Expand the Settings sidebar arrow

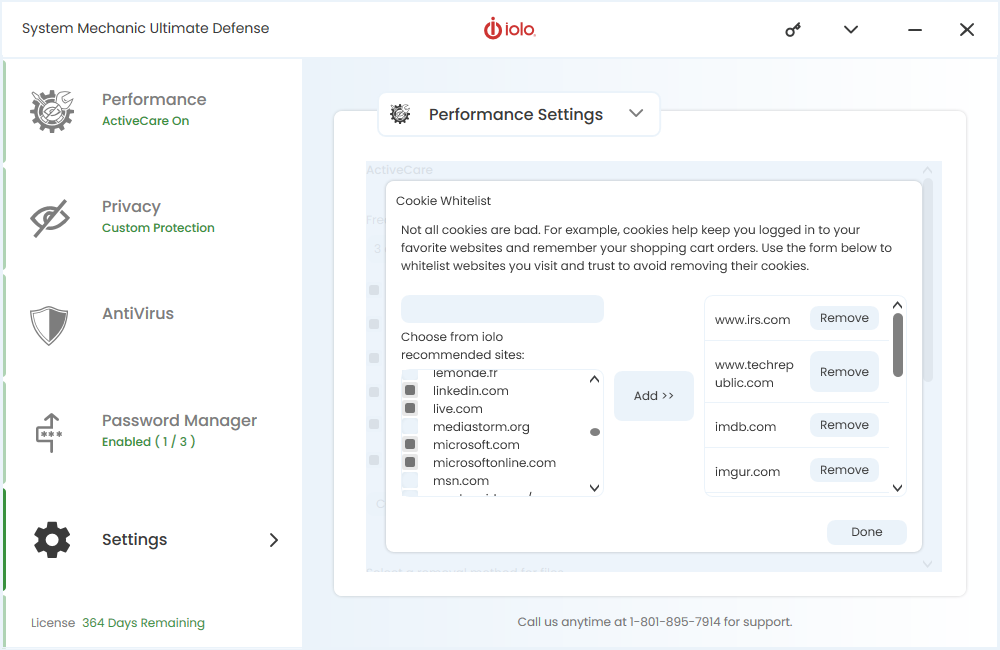click(x=274, y=540)
